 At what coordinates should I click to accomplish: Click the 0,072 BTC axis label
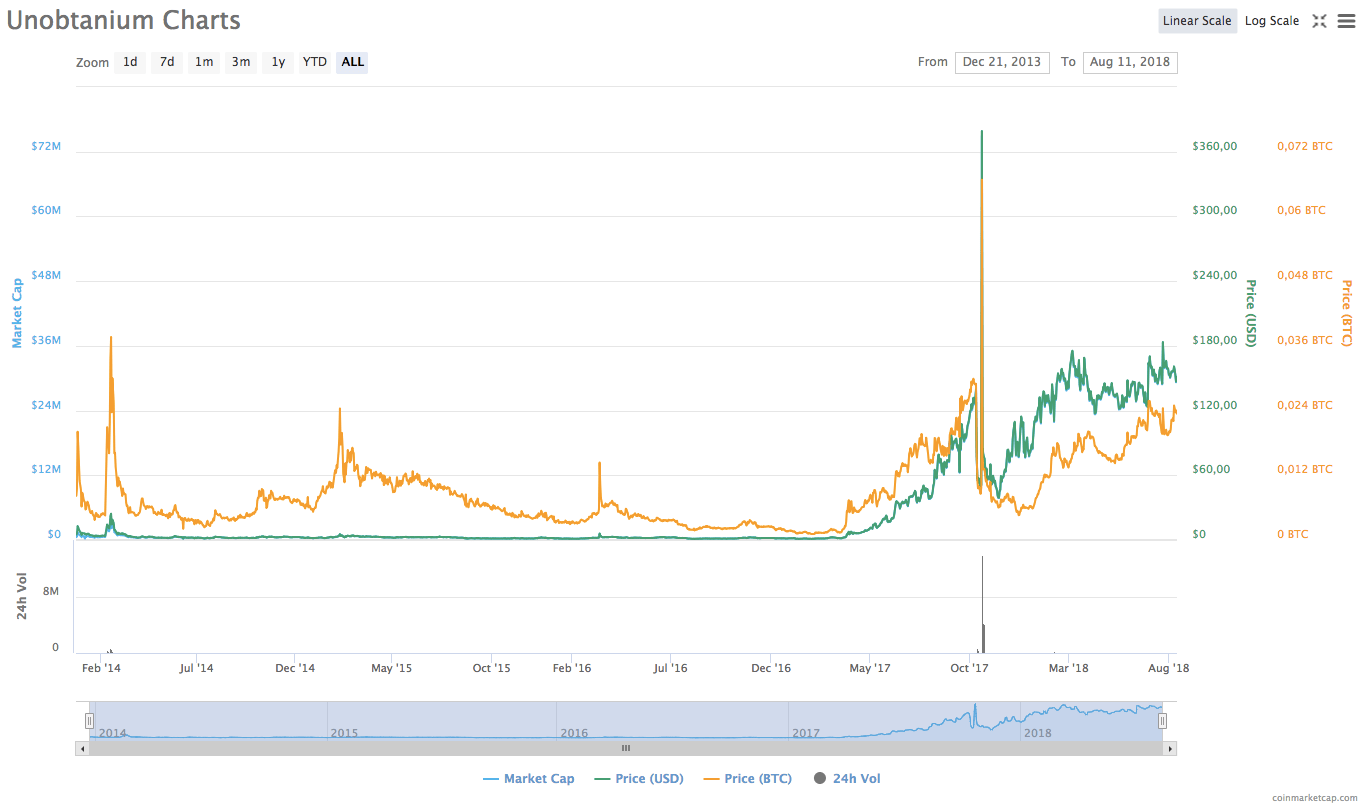click(1305, 146)
